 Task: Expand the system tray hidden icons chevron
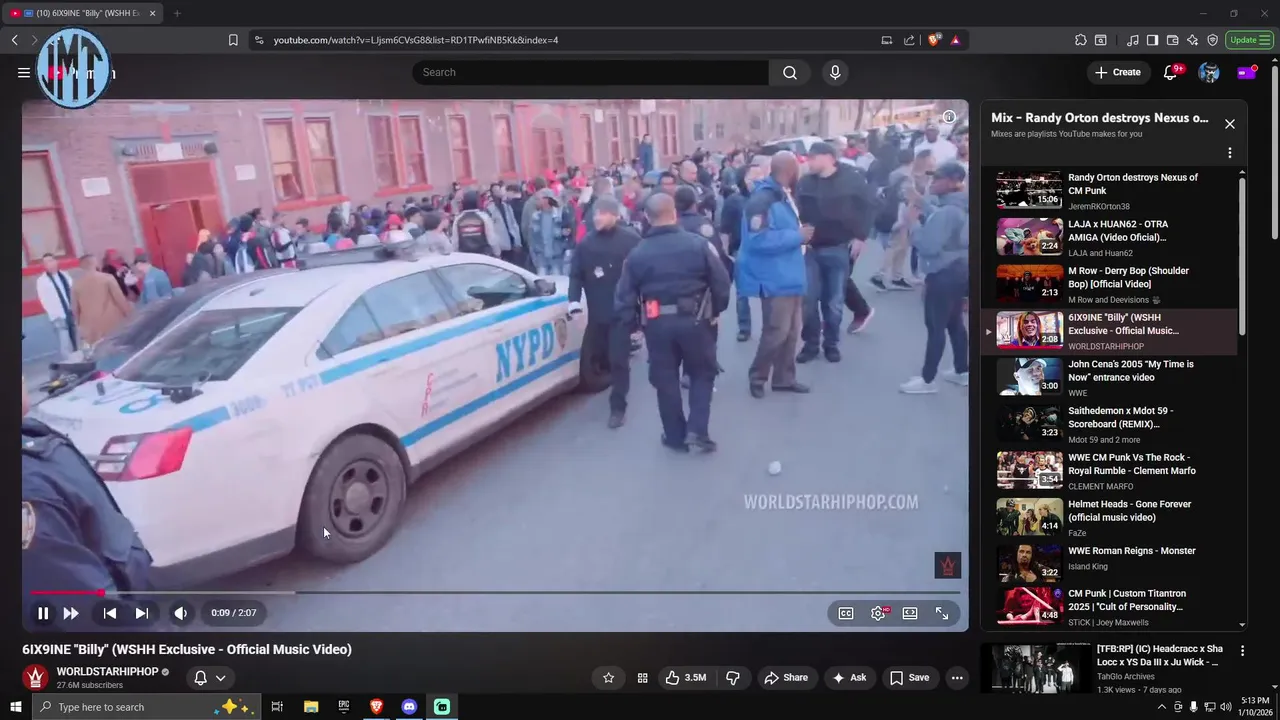pos(1161,706)
